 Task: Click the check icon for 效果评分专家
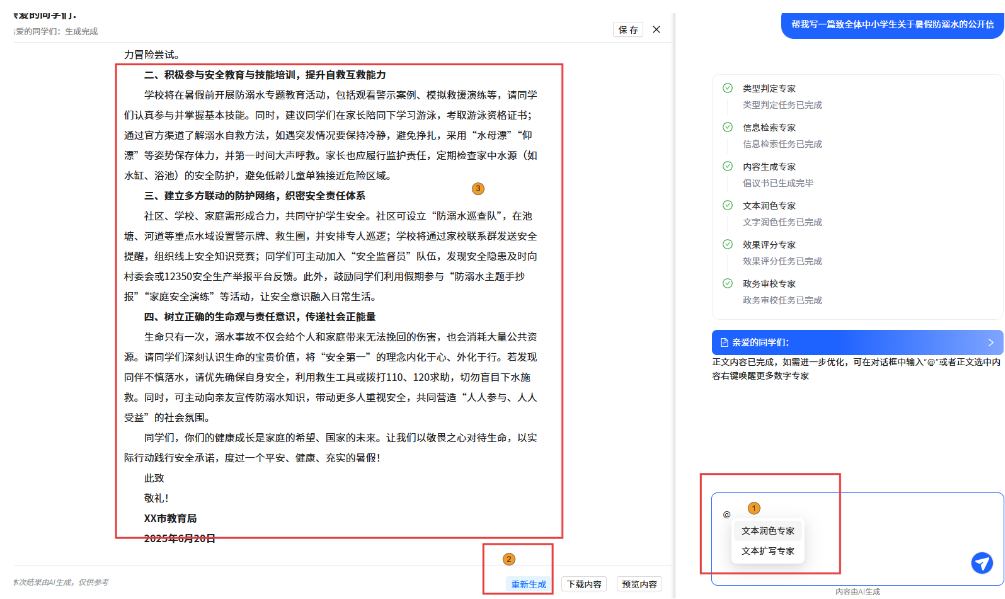click(x=728, y=244)
